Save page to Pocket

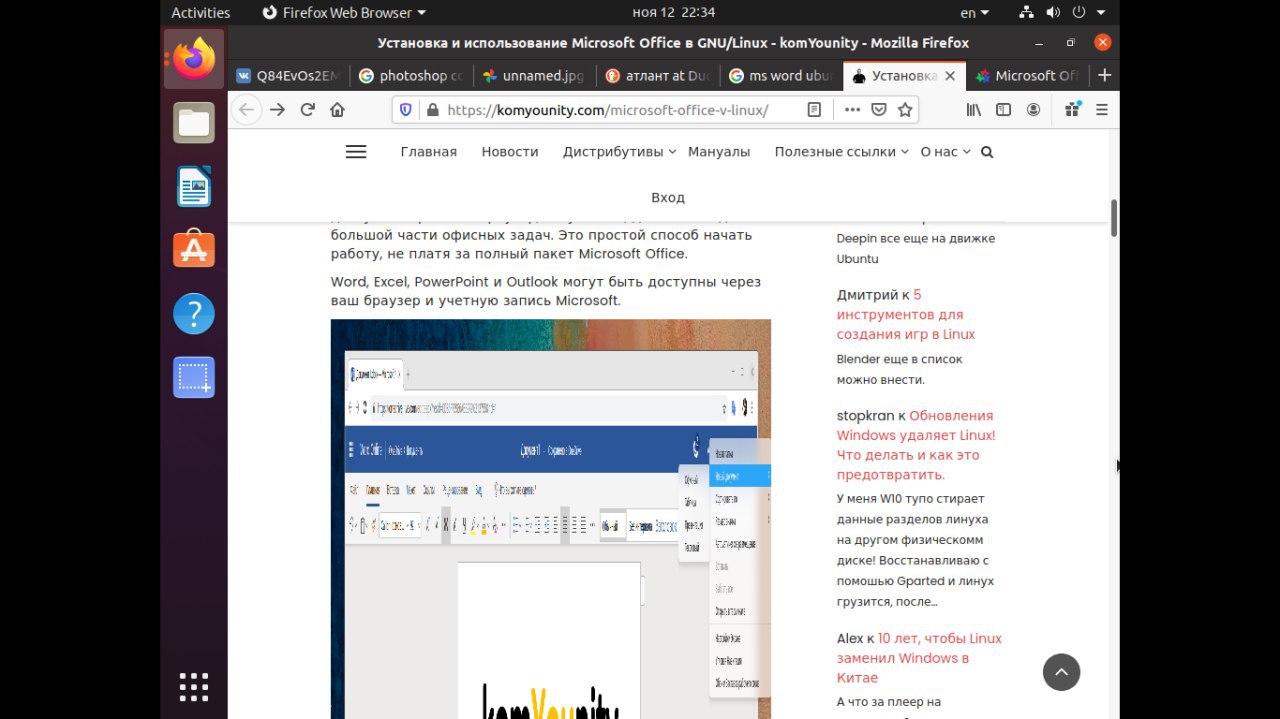pyautogui.click(x=879, y=110)
